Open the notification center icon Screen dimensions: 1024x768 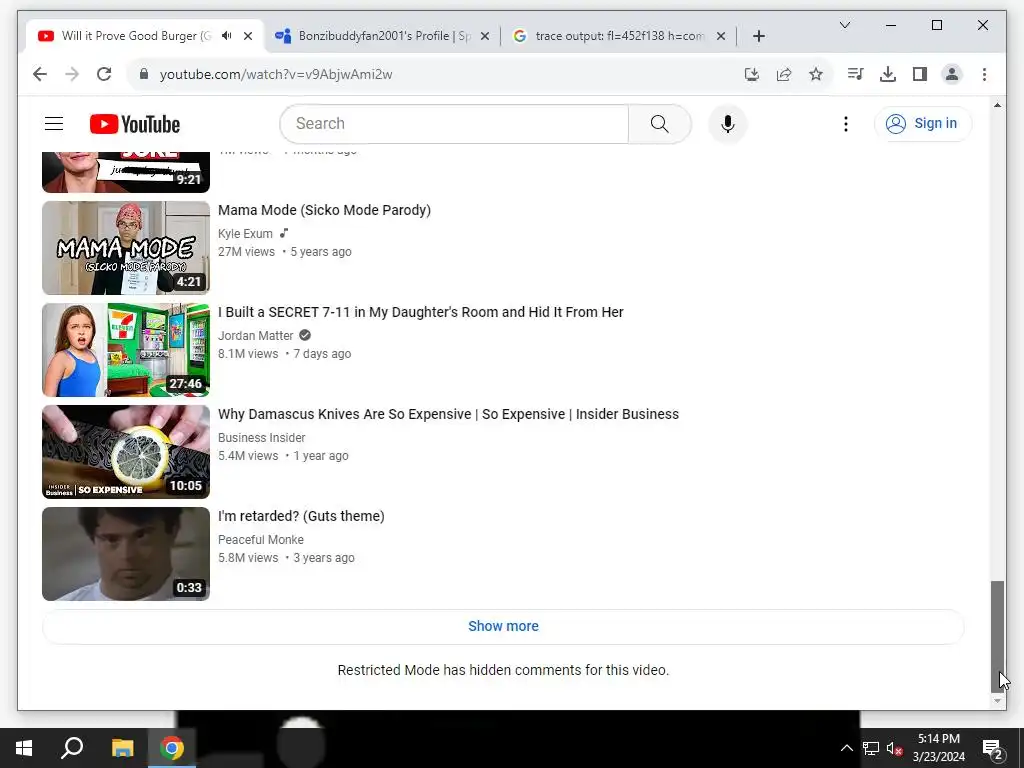tap(992, 749)
